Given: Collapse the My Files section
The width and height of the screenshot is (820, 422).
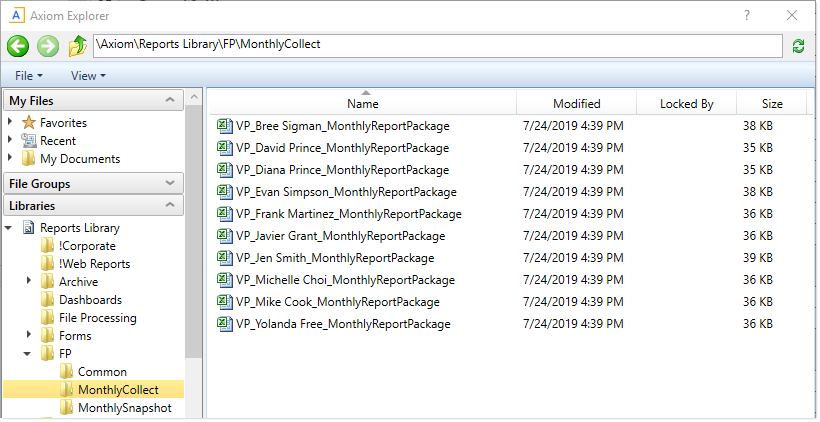Looking at the screenshot, I should click(x=171, y=101).
